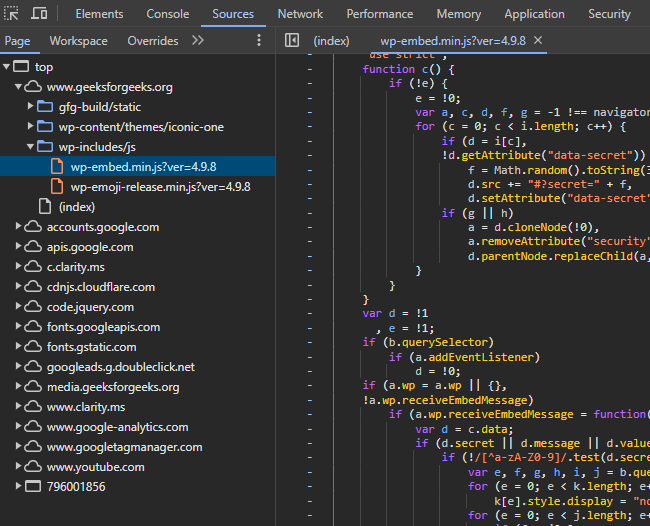Expand the www.google-analytics.com domain
The image size is (650, 526).
(18, 426)
